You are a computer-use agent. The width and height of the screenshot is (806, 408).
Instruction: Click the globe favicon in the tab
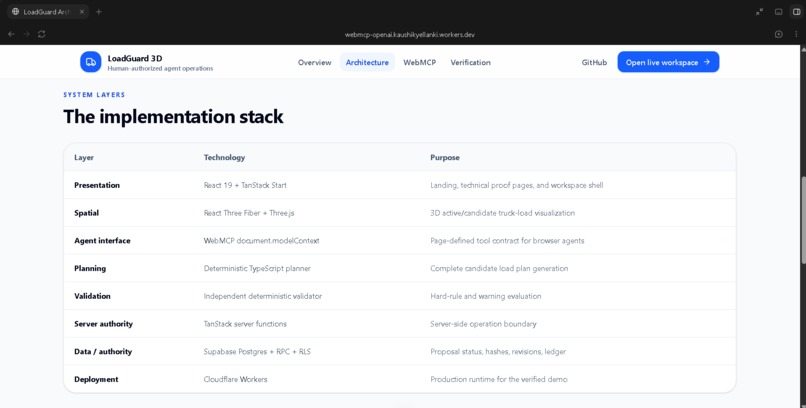coord(15,12)
